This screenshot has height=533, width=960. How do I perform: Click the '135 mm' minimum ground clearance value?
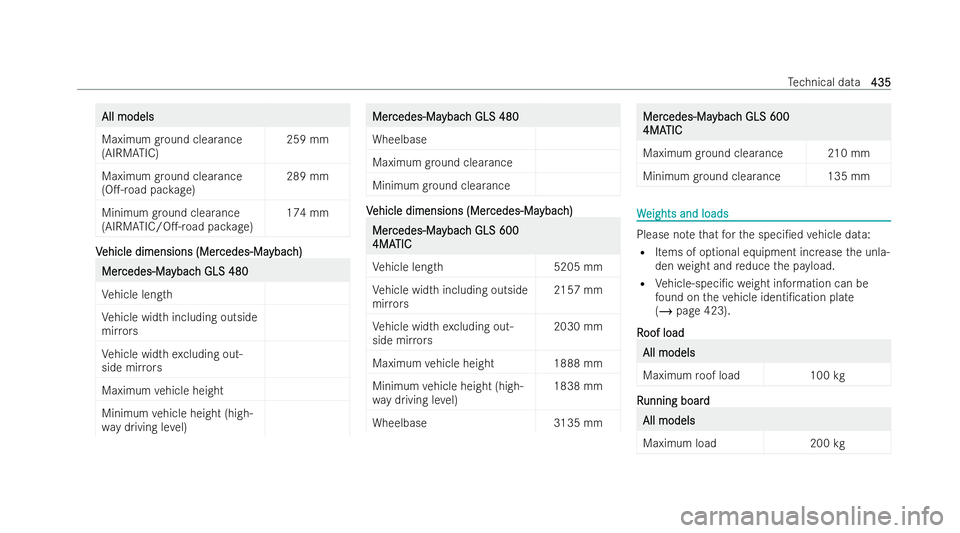coord(849,176)
